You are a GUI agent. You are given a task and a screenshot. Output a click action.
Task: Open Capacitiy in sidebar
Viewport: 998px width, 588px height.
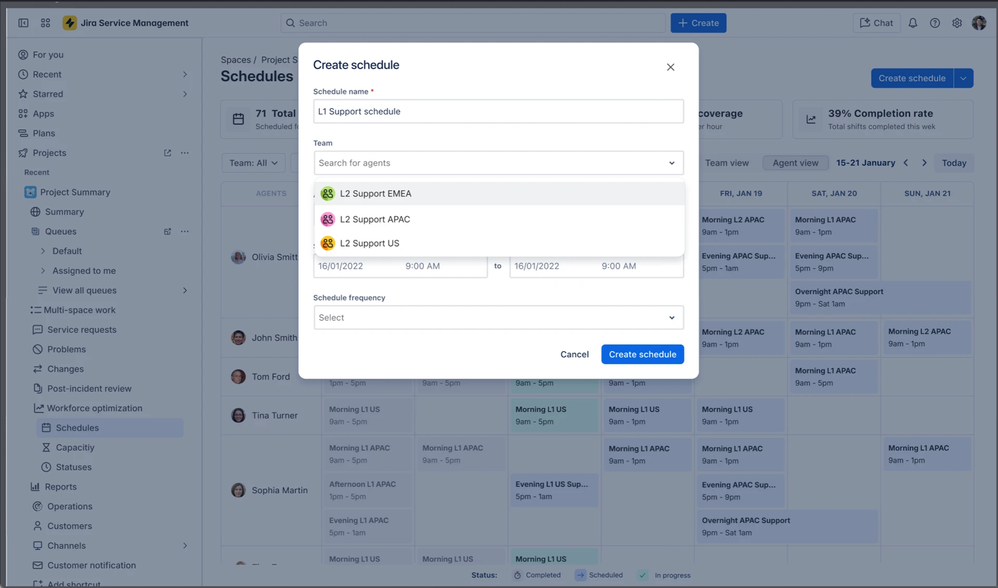74,447
